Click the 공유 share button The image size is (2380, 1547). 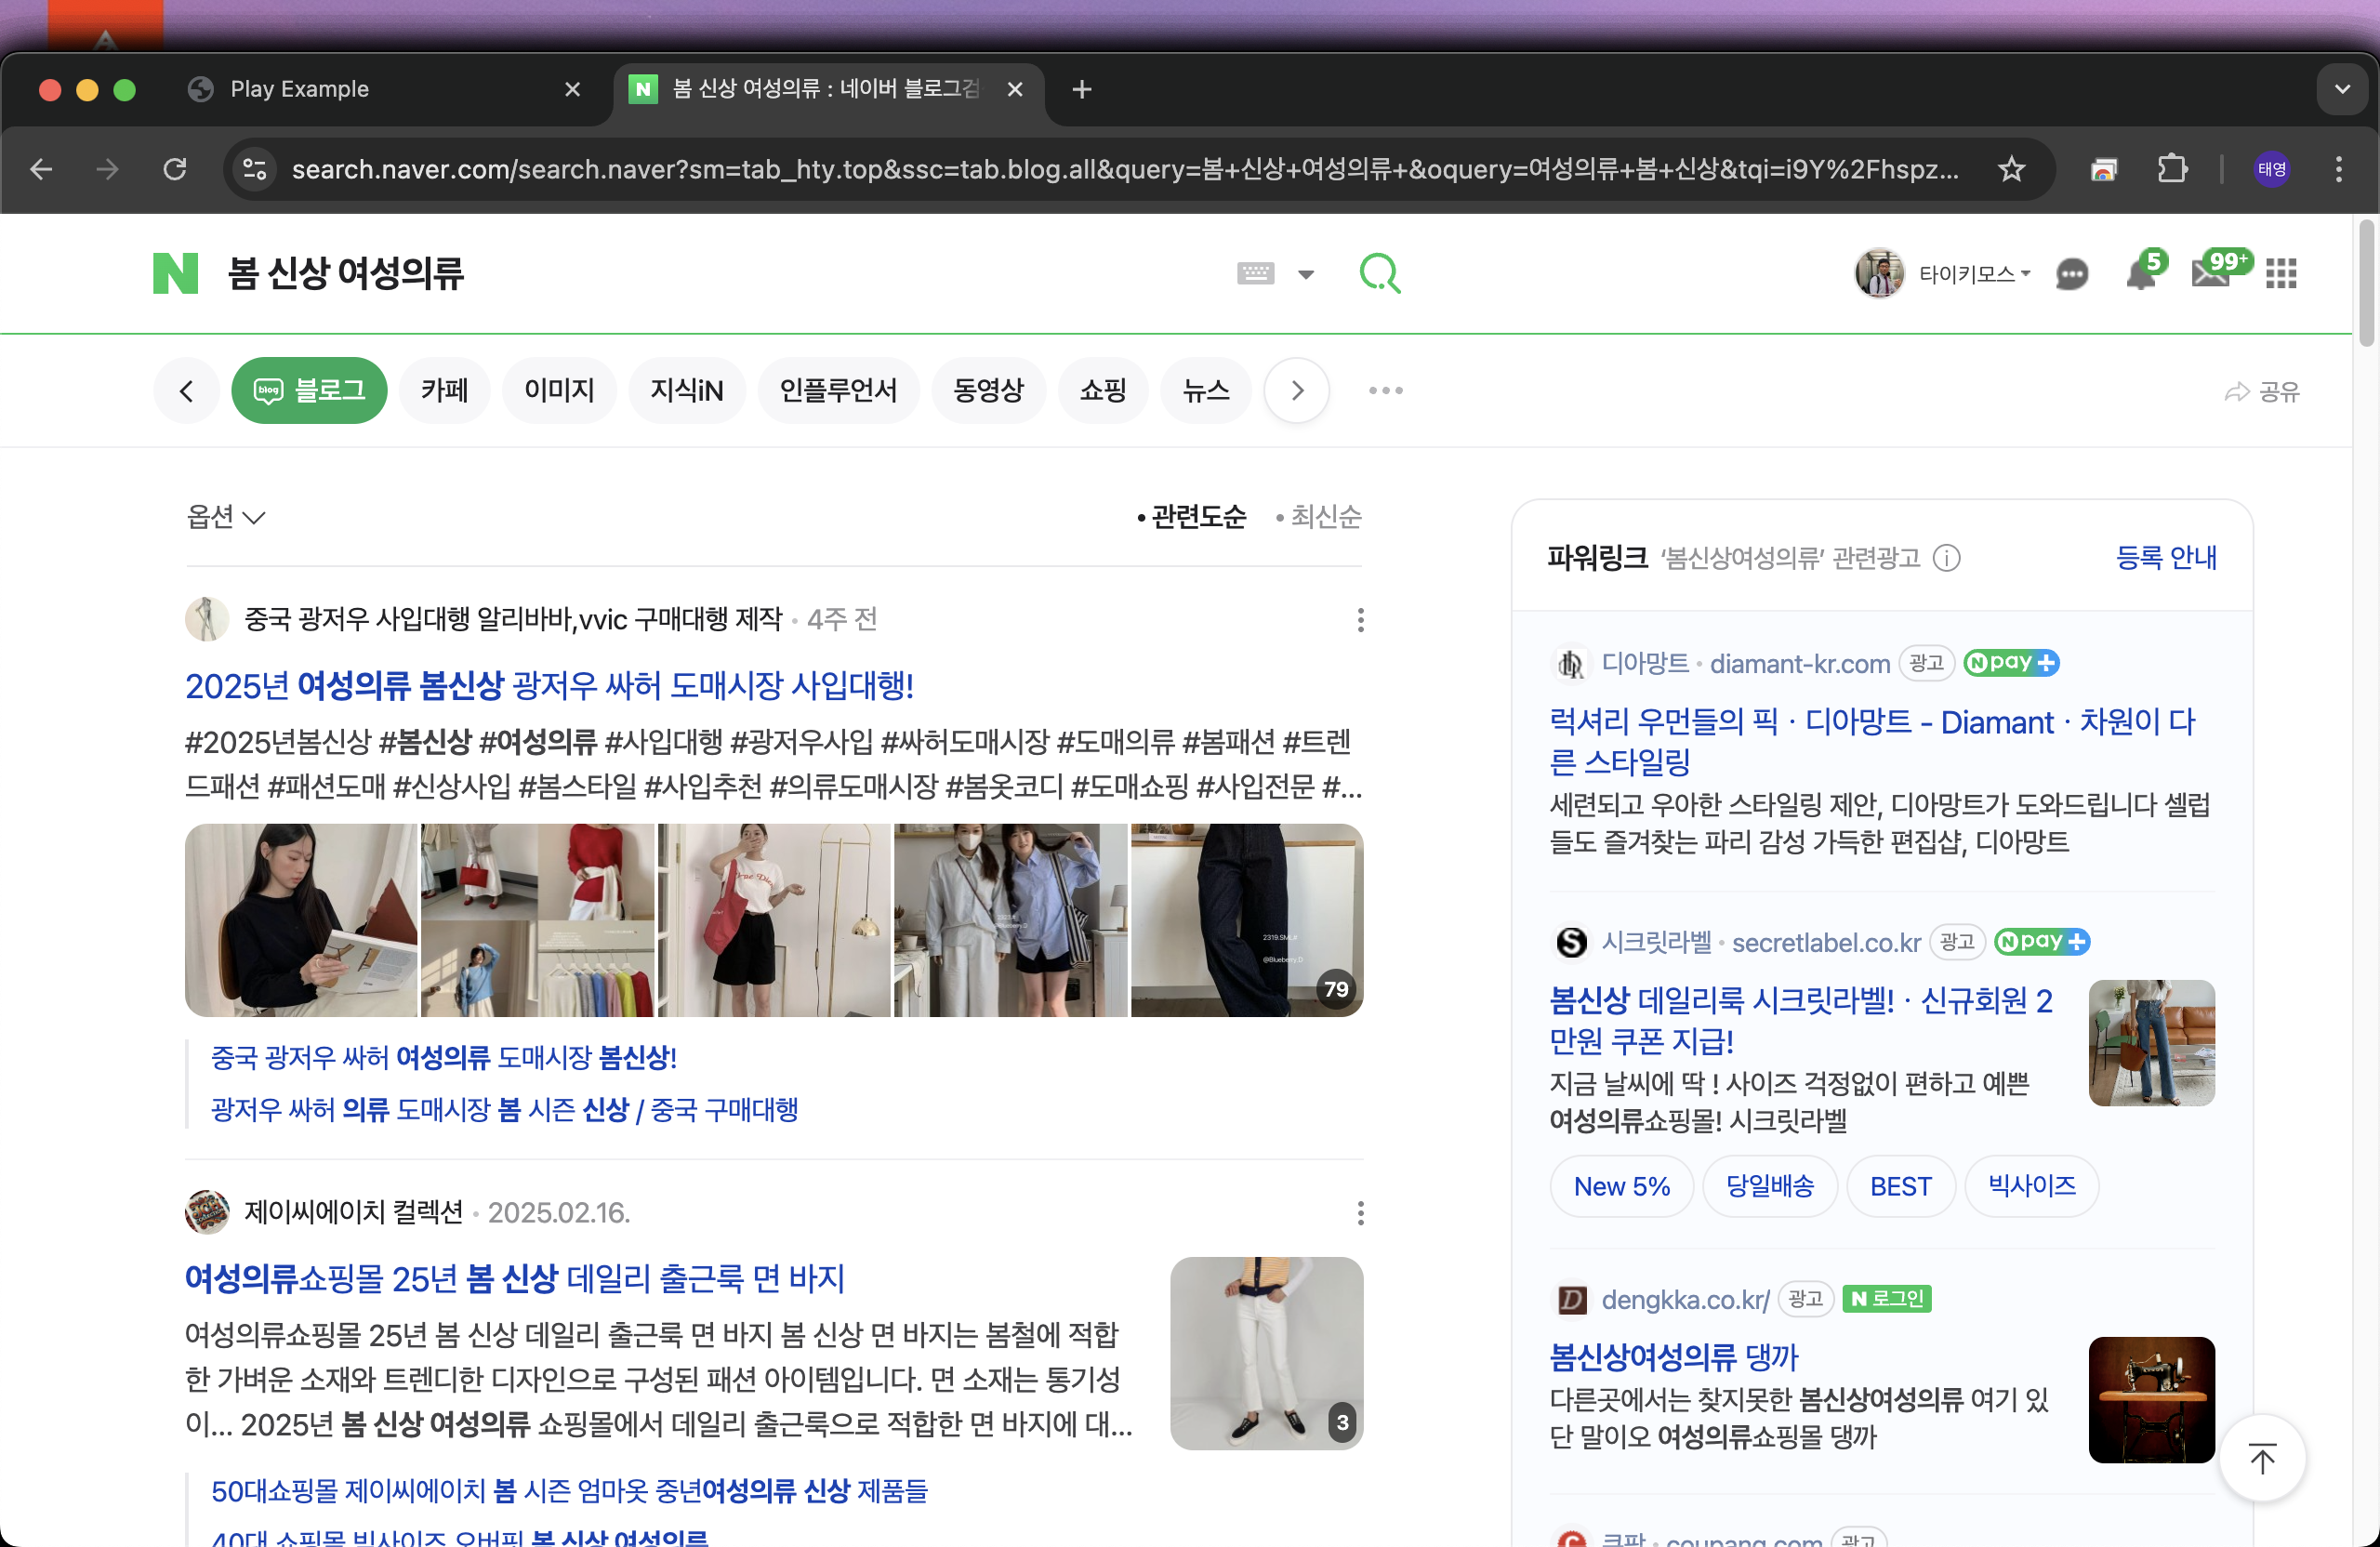click(x=2262, y=391)
